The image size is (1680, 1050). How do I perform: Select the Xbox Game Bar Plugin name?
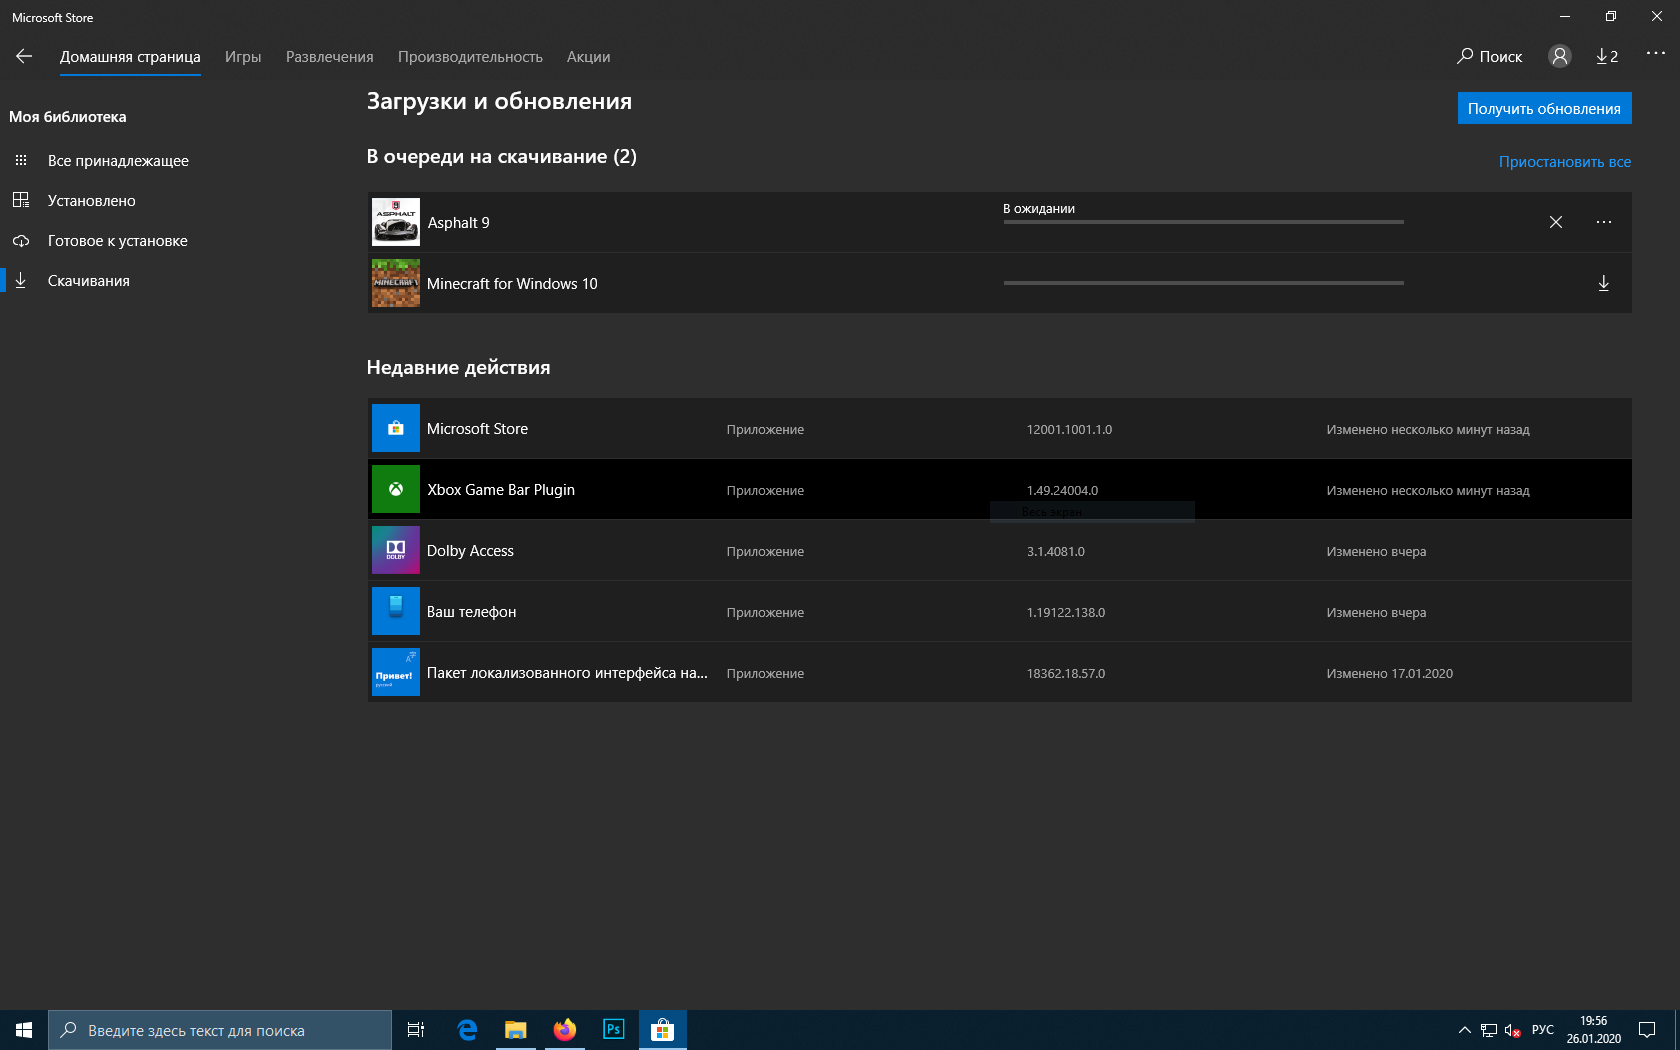click(501, 490)
